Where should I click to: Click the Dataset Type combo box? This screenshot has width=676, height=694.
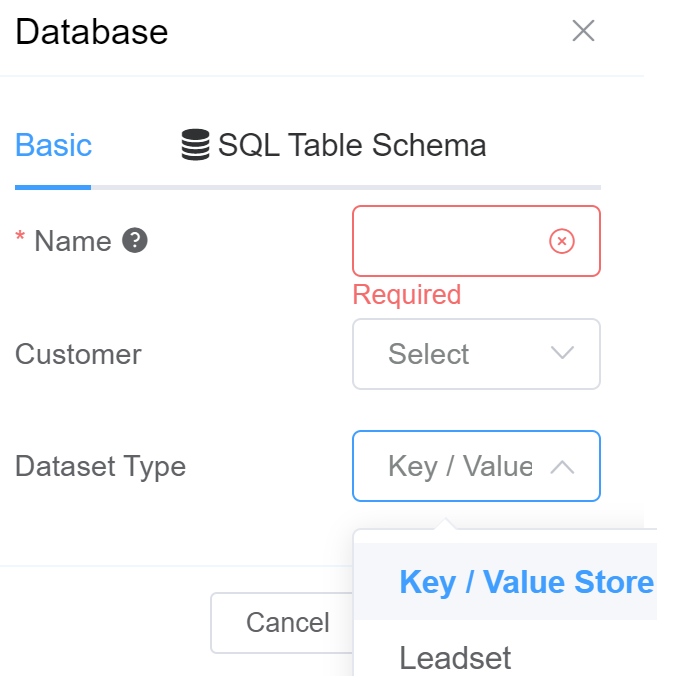[460, 466]
